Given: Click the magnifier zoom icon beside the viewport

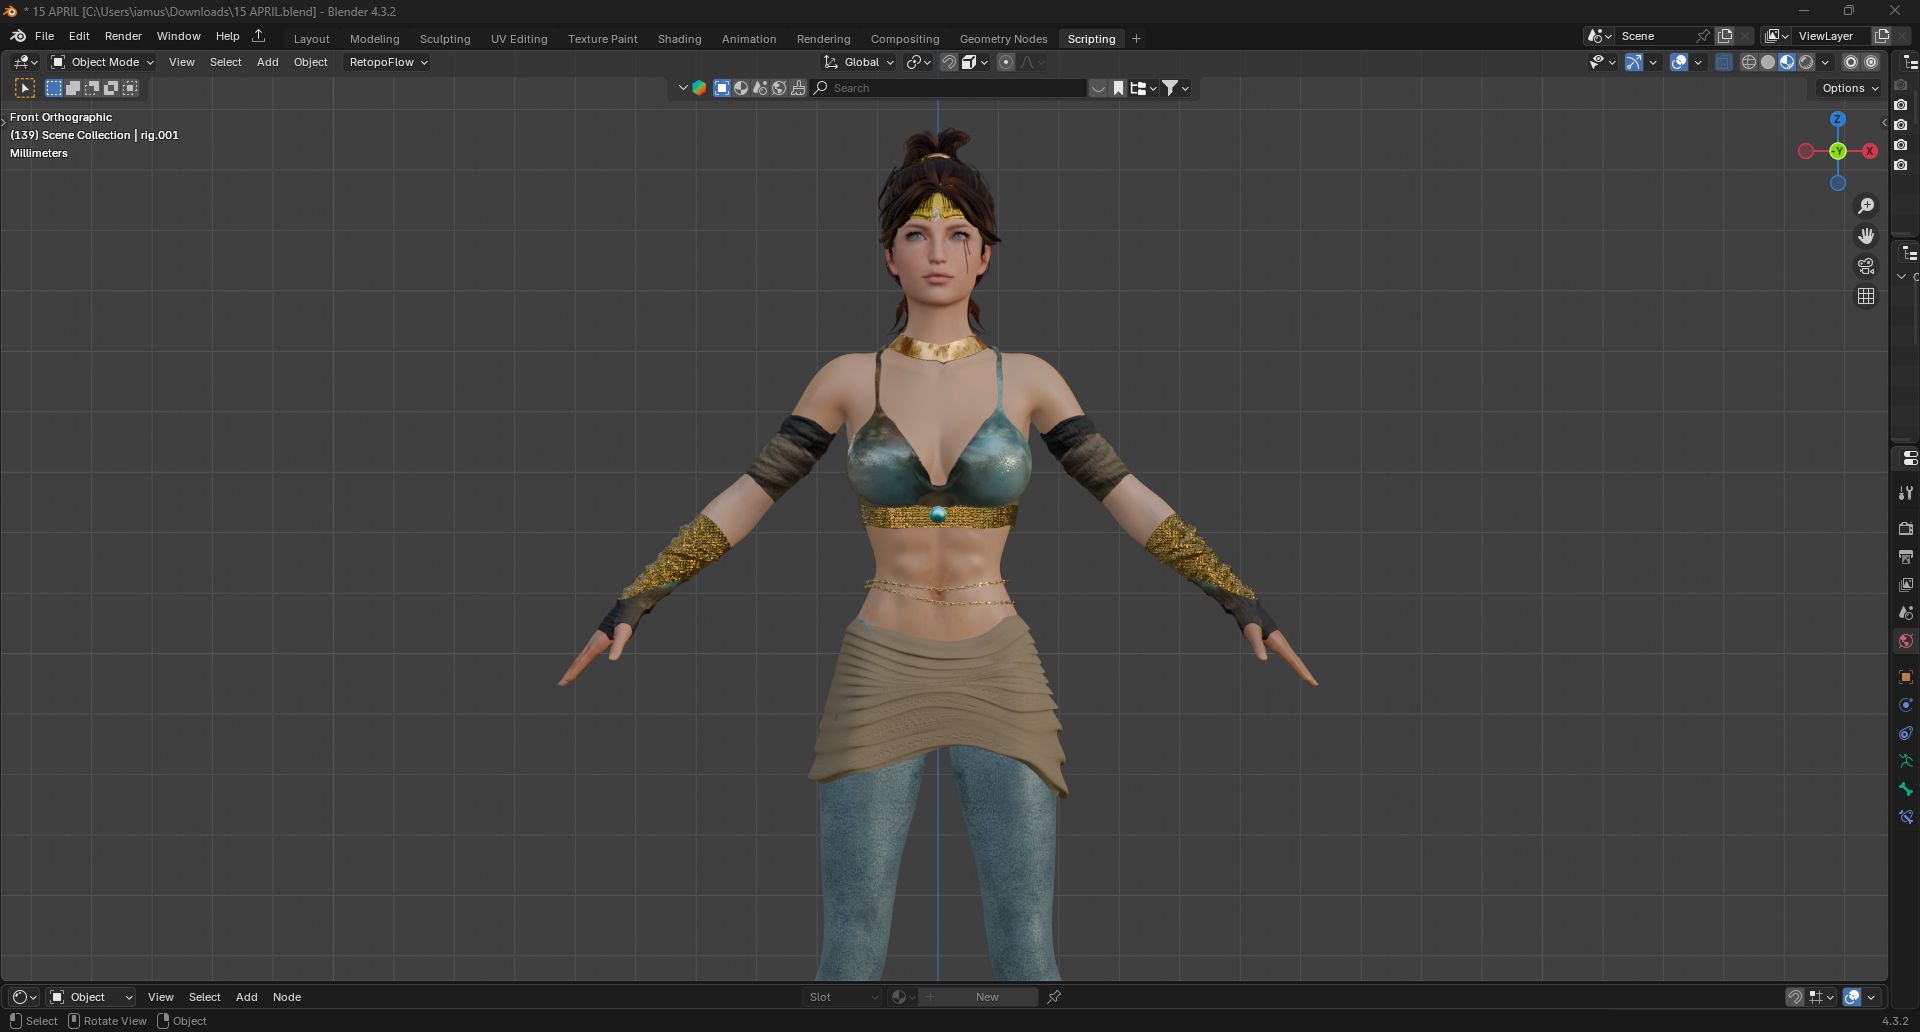Looking at the screenshot, I should [x=1866, y=206].
